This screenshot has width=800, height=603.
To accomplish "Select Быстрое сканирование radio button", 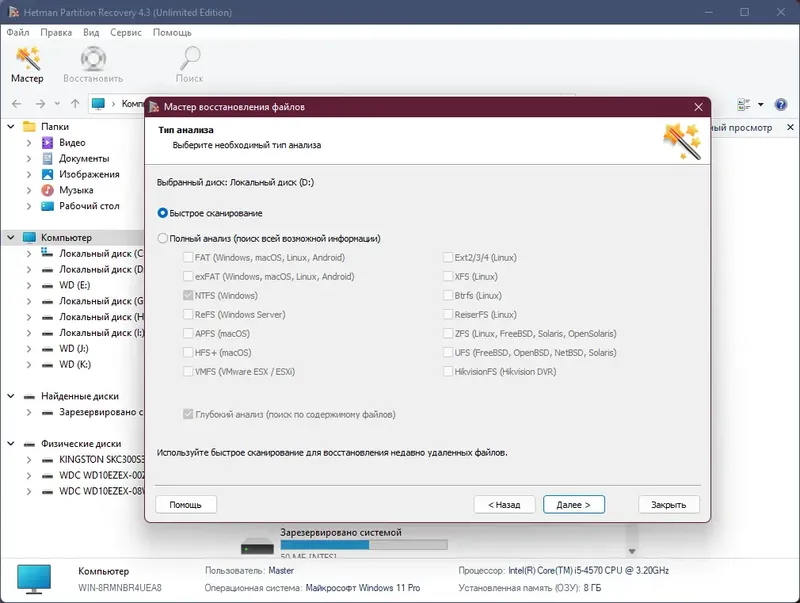I will coord(161,213).
